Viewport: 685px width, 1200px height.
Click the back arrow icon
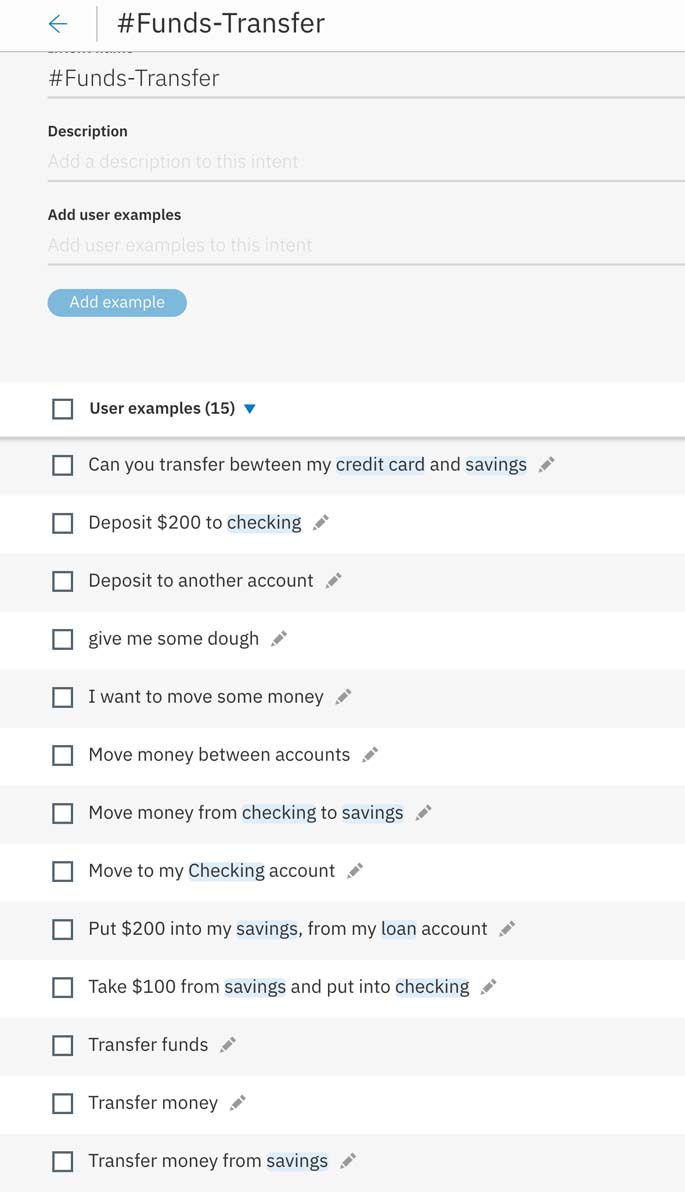tap(58, 24)
